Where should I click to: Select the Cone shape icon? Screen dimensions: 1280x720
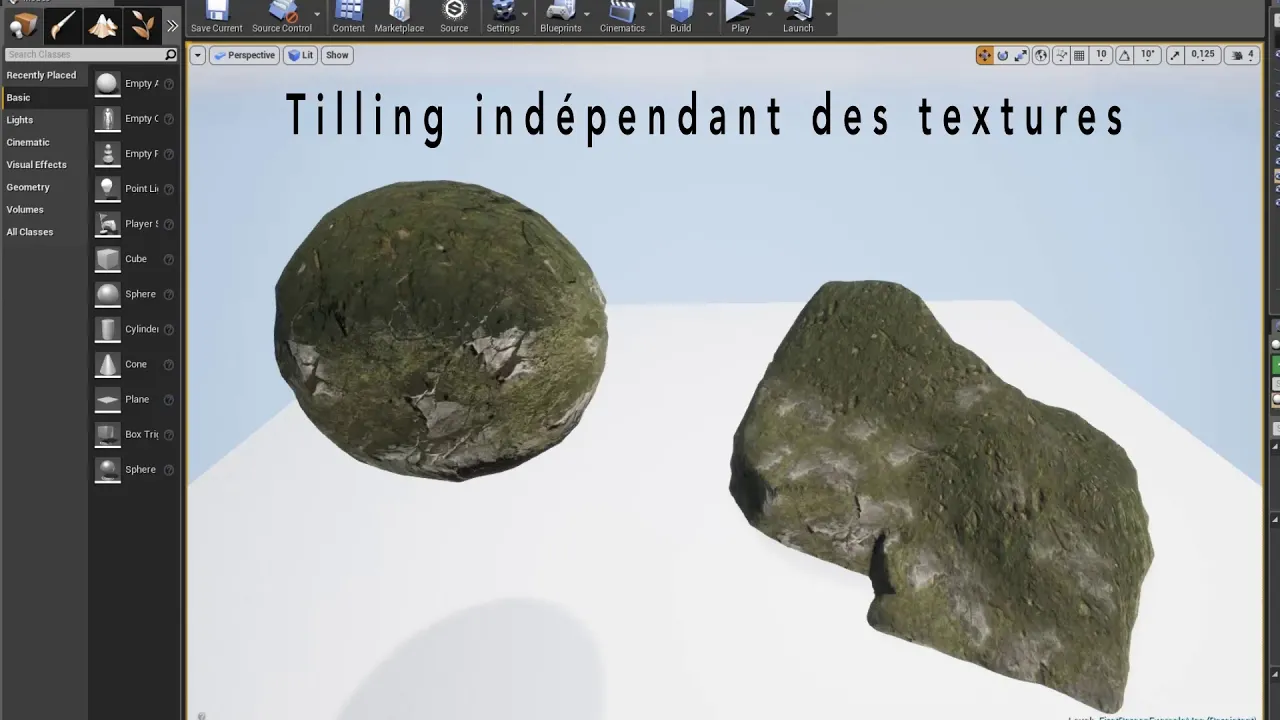point(107,364)
